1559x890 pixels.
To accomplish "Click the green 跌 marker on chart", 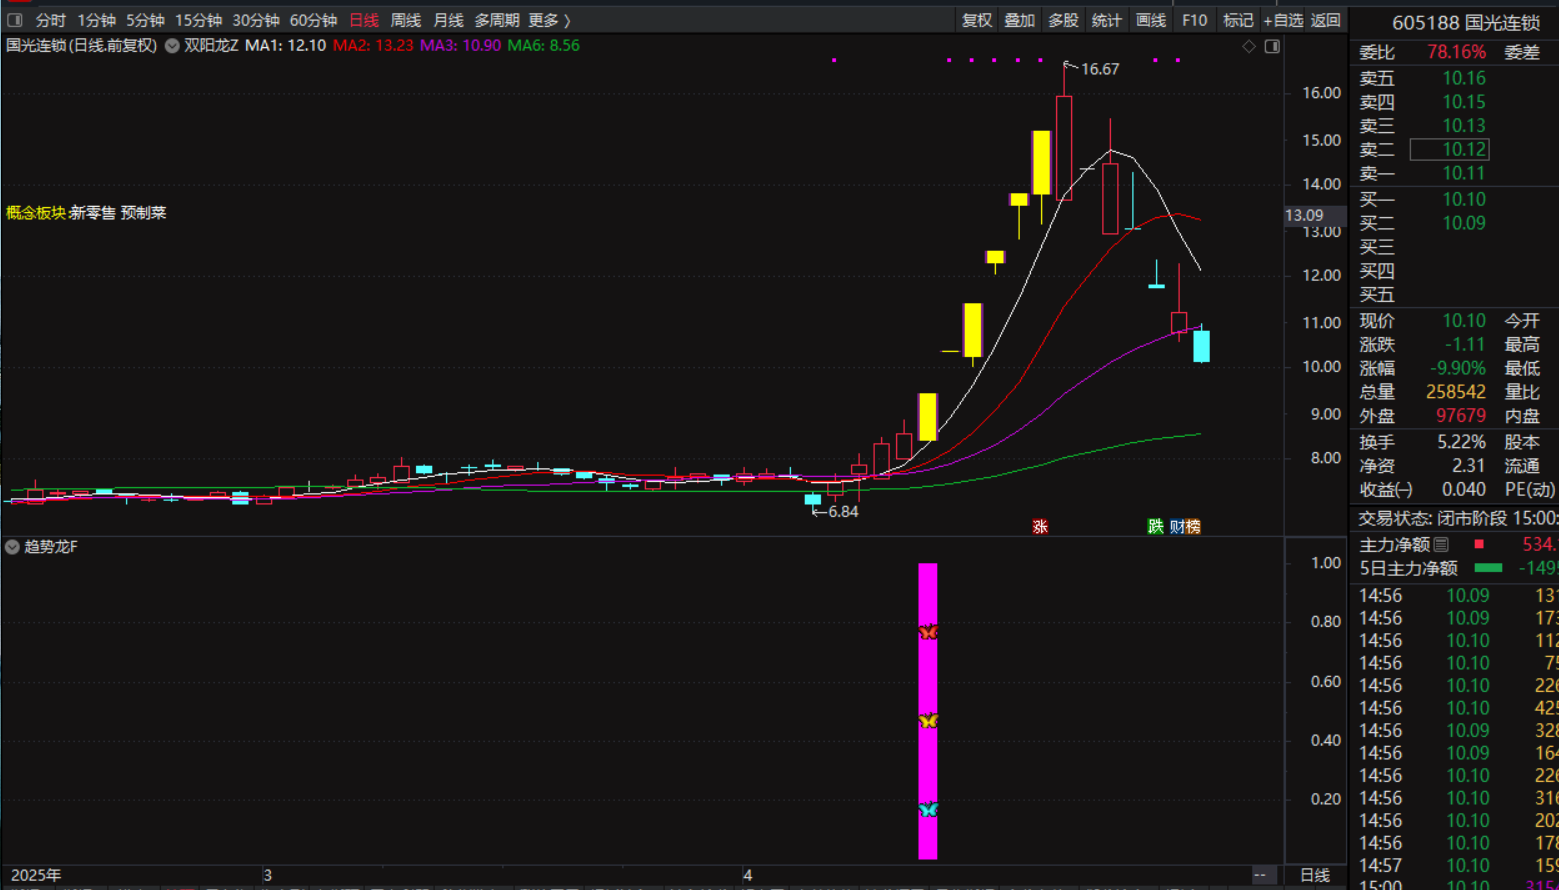I will (1155, 526).
